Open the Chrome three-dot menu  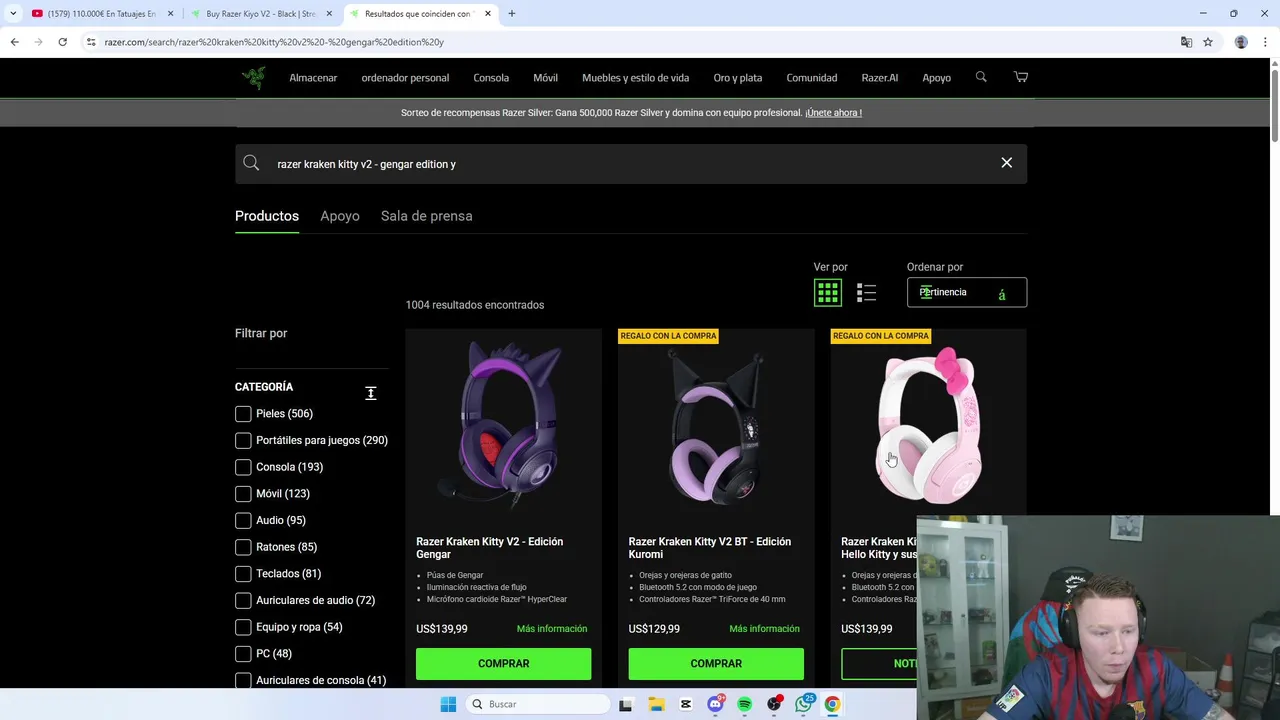(1266, 42)
